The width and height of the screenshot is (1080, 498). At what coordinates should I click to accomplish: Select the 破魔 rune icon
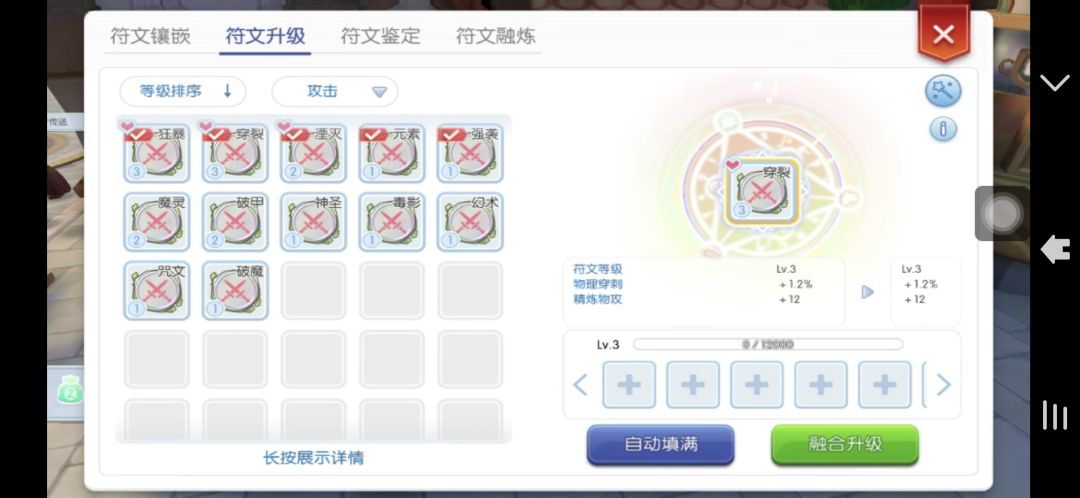(x=235, y=291)
